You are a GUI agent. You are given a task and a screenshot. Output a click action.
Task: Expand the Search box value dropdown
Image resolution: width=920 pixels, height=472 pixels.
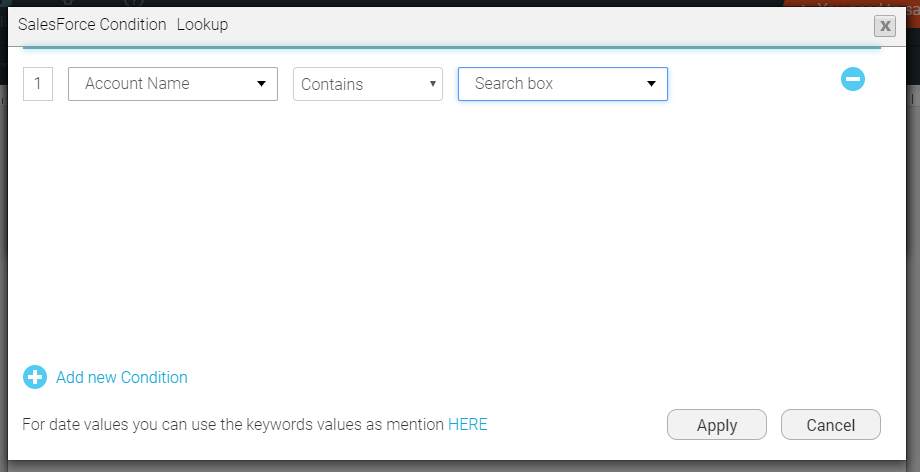tap(562, 84)
